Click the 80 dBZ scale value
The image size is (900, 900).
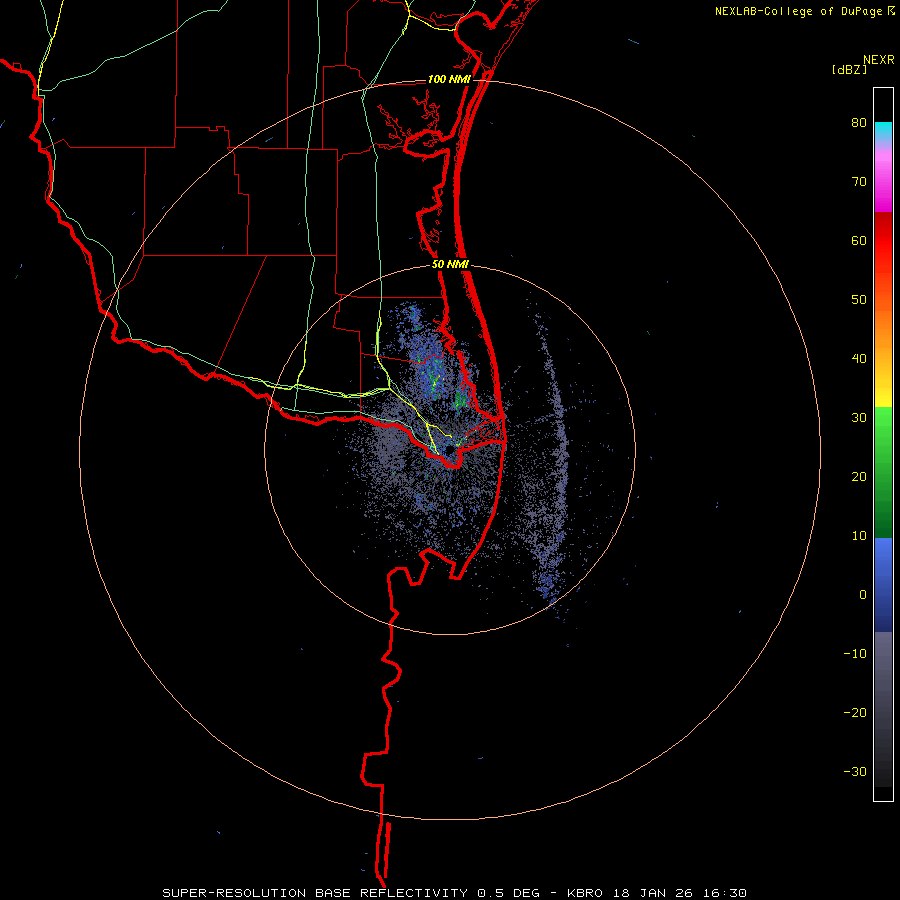click(x=859, y=123)
